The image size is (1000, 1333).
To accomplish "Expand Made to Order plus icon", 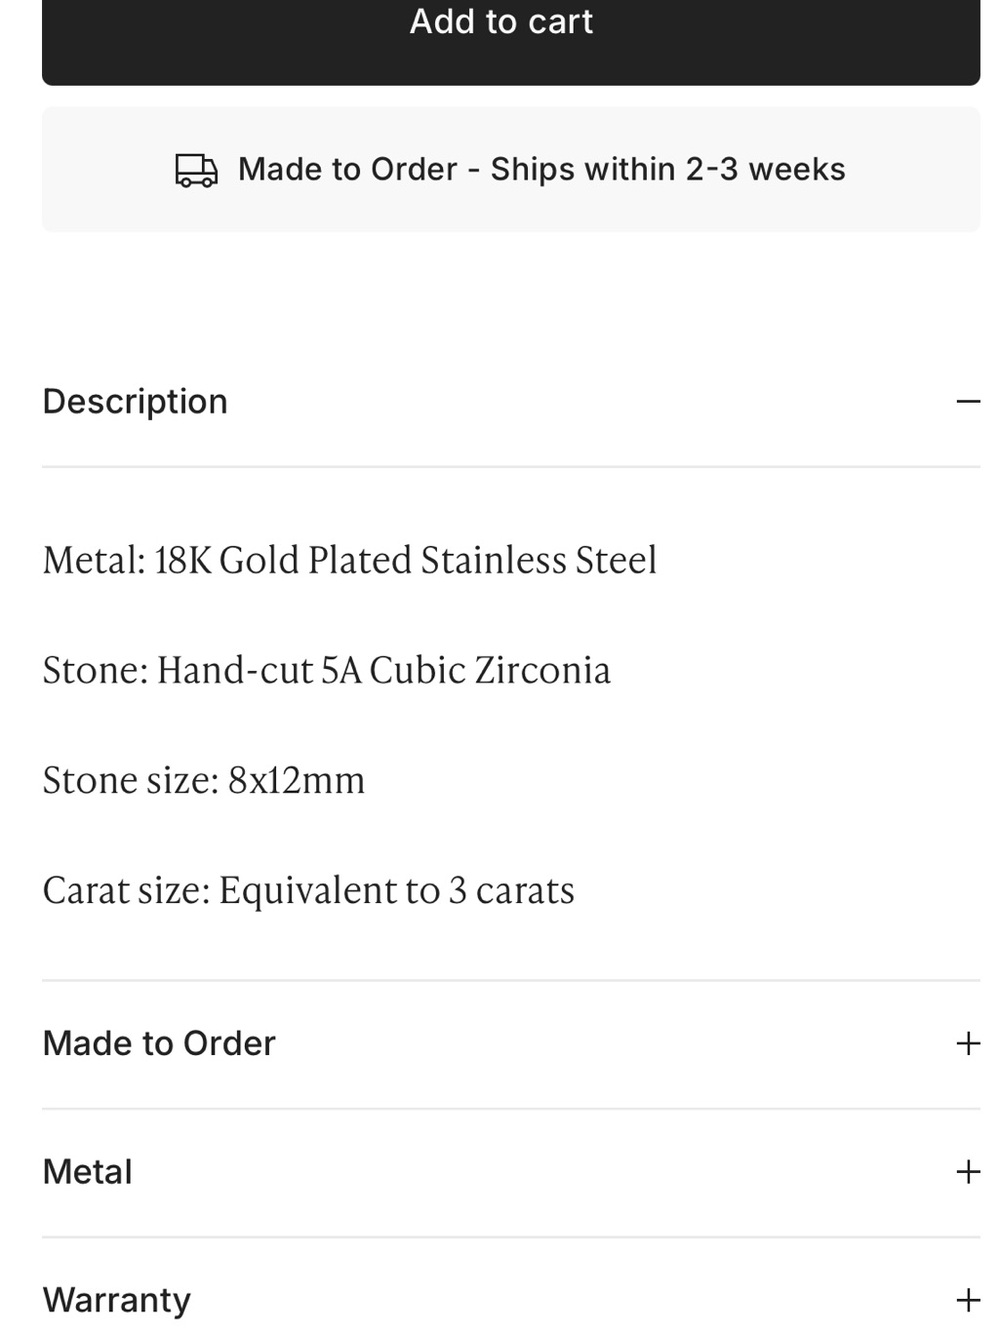I will coord(967,1044).
